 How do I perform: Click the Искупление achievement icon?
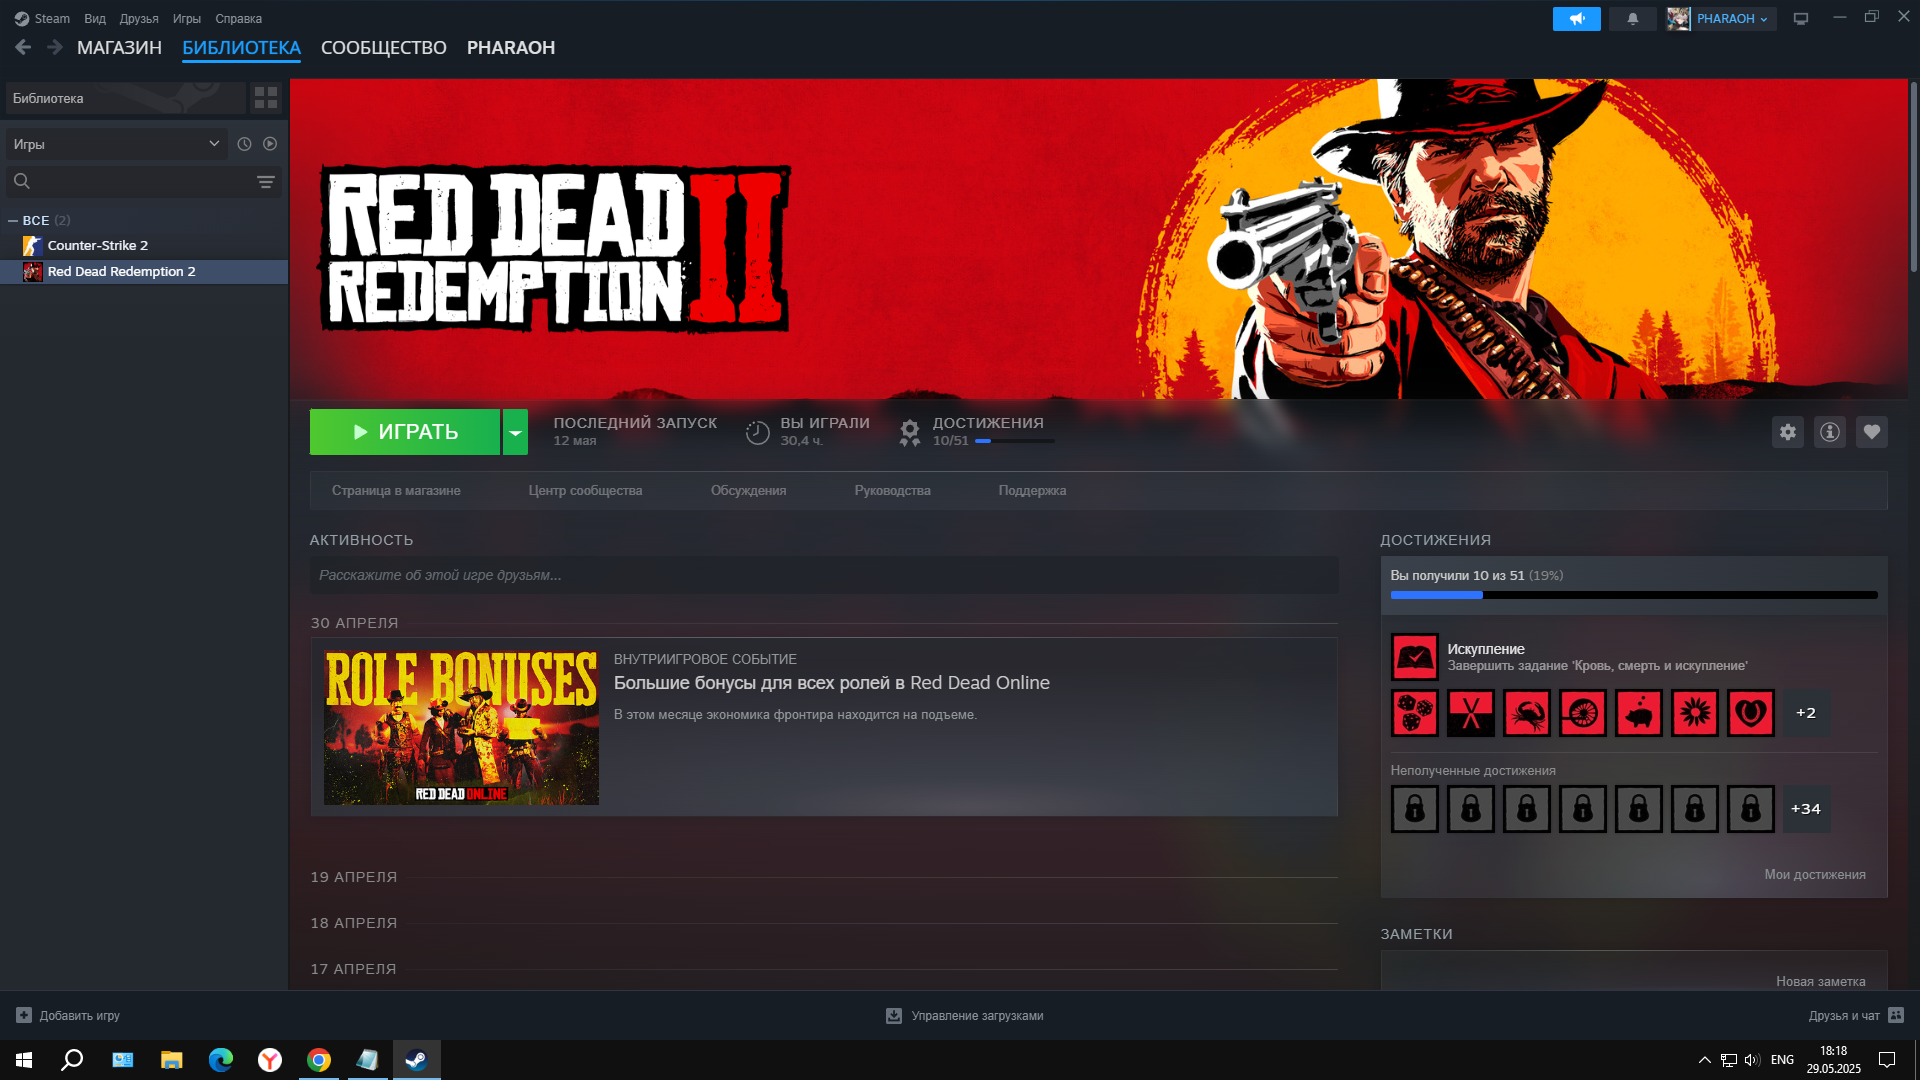point(1415,657)
